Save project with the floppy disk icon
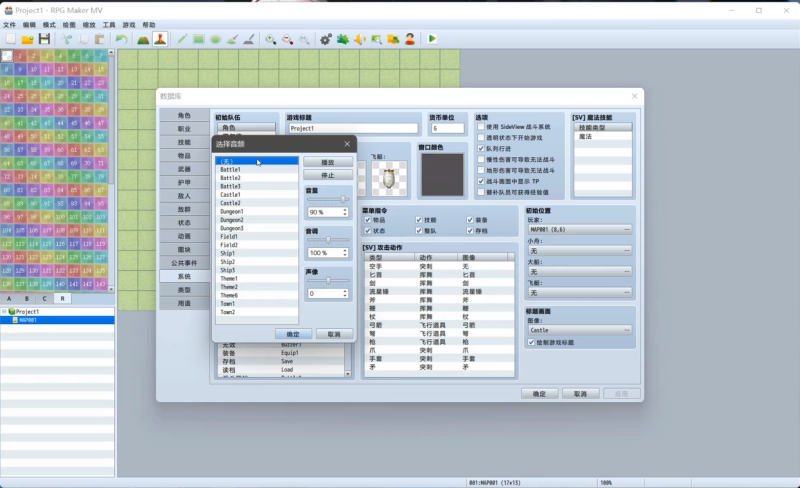 (44, 39)
